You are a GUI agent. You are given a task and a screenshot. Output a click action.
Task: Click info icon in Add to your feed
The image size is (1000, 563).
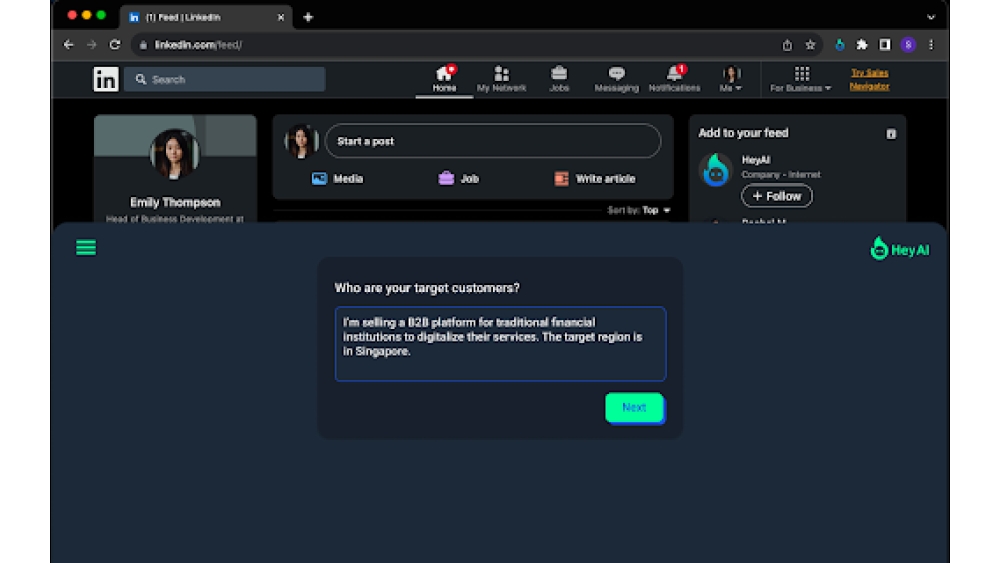click(891, 134)
